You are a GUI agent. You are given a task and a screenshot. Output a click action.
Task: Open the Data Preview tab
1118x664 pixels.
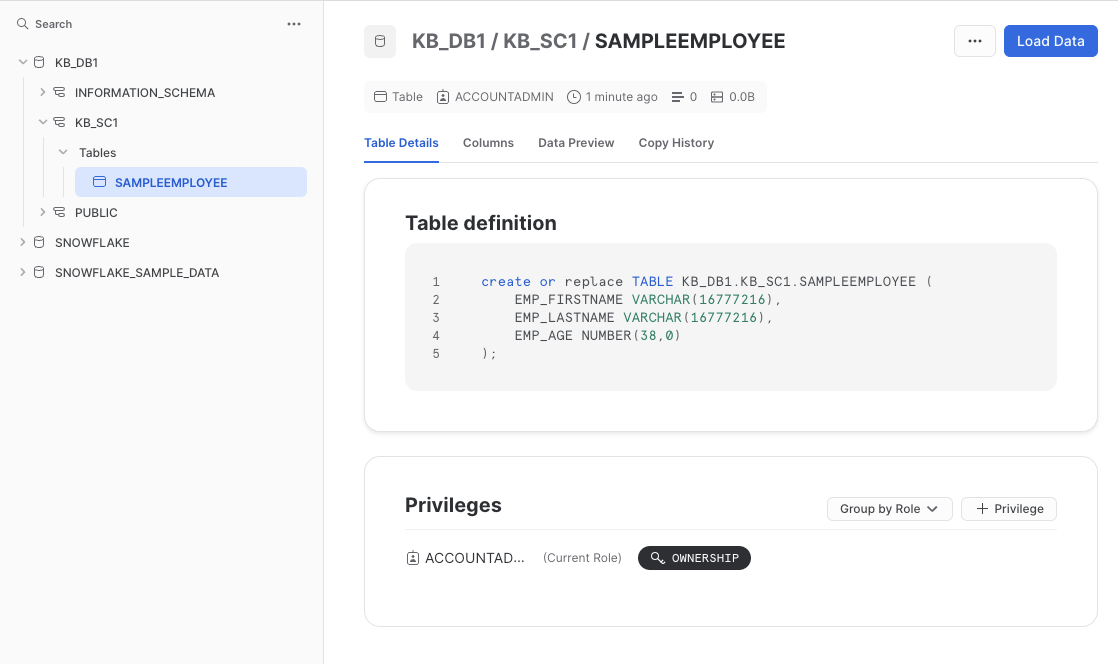click(x=576, y=143)
